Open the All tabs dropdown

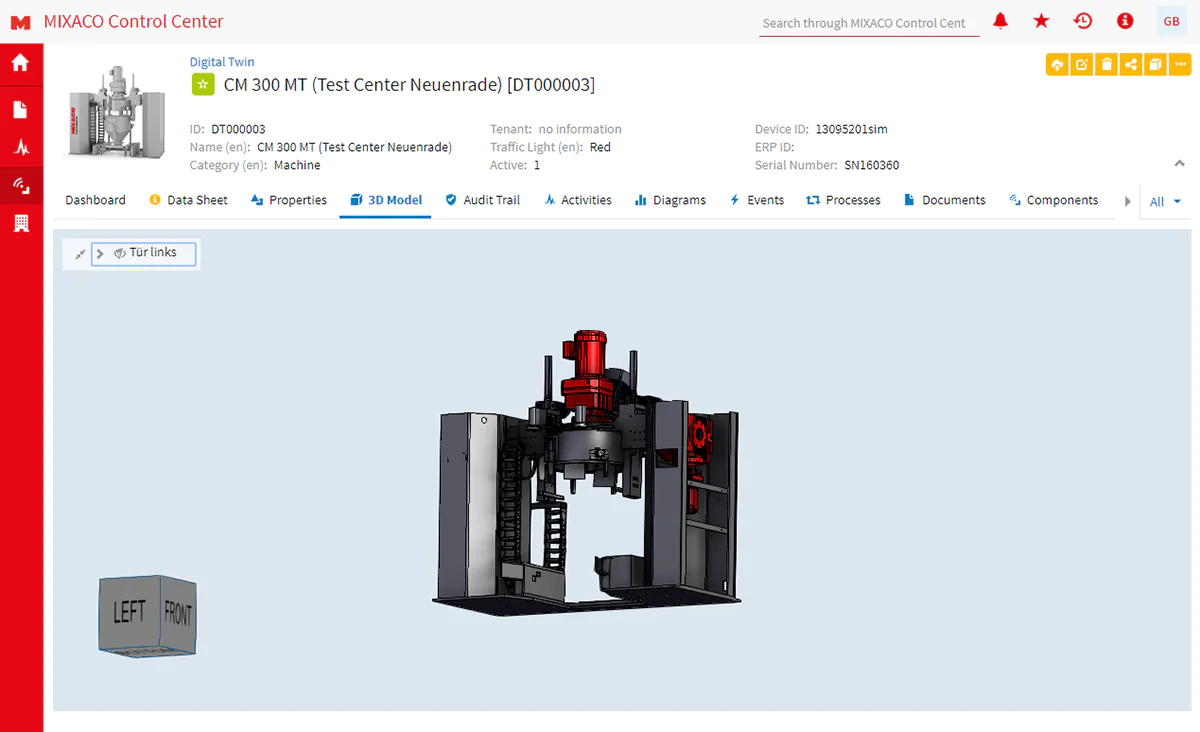(1165, 202)
